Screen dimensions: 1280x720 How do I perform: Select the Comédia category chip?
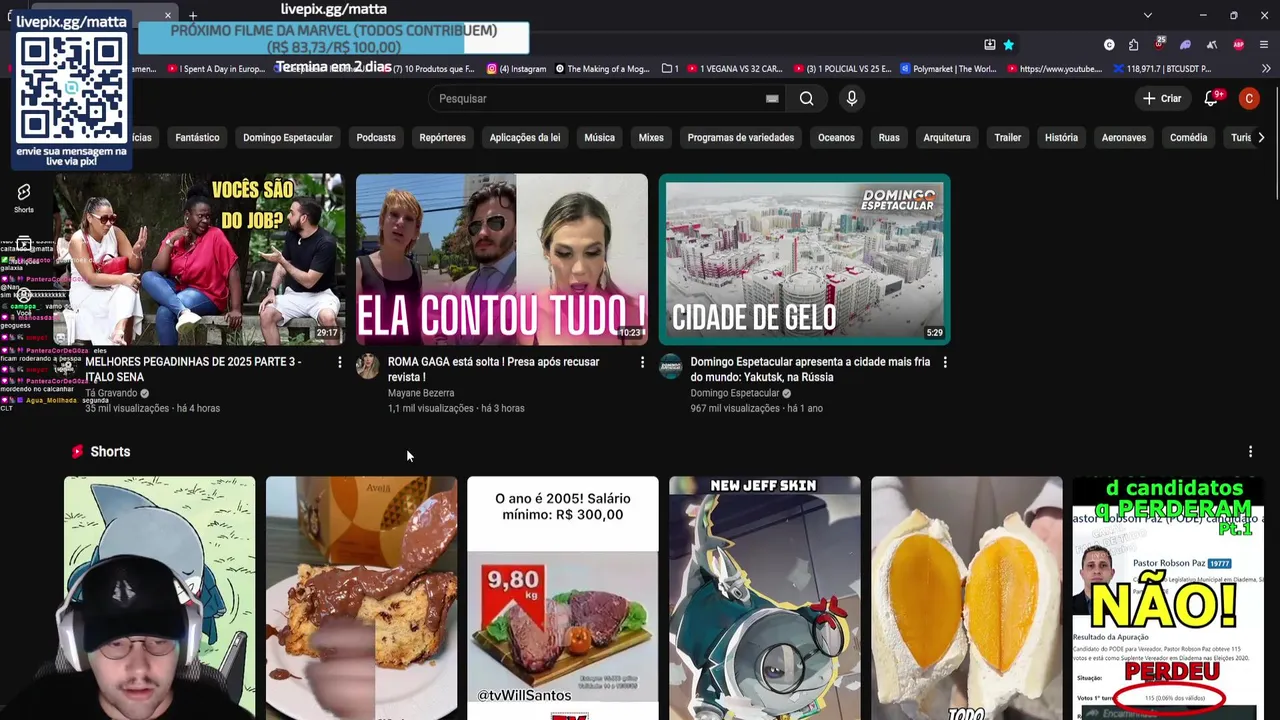(x=1188, y=137)
